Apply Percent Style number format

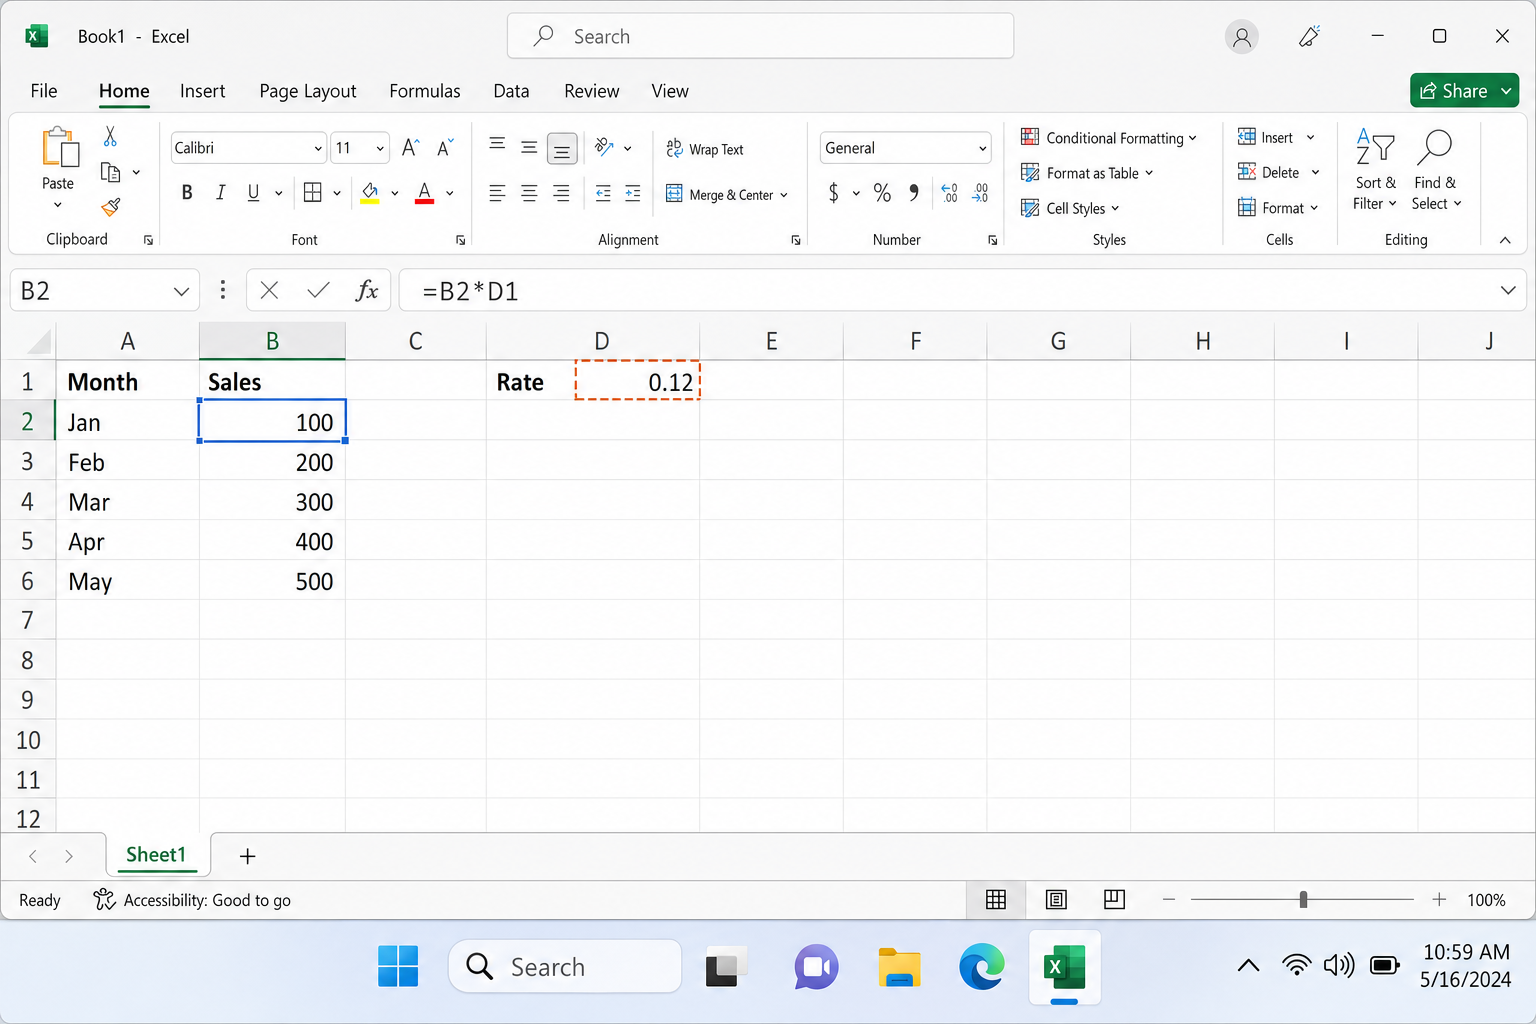882,192
